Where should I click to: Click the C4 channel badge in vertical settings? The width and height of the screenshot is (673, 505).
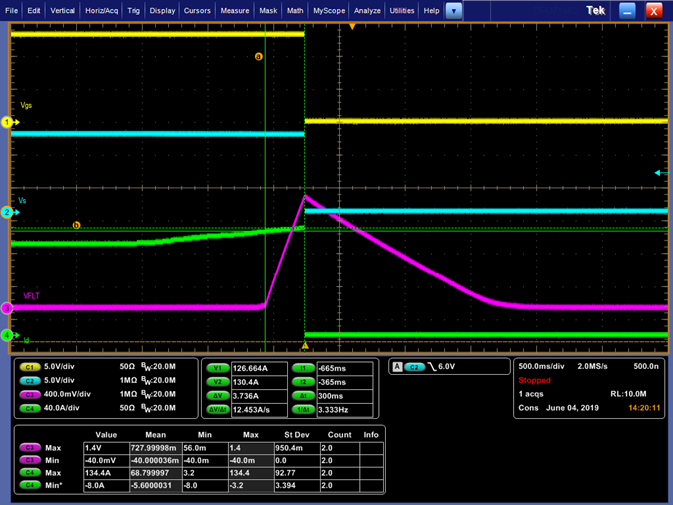pos(30,408)
